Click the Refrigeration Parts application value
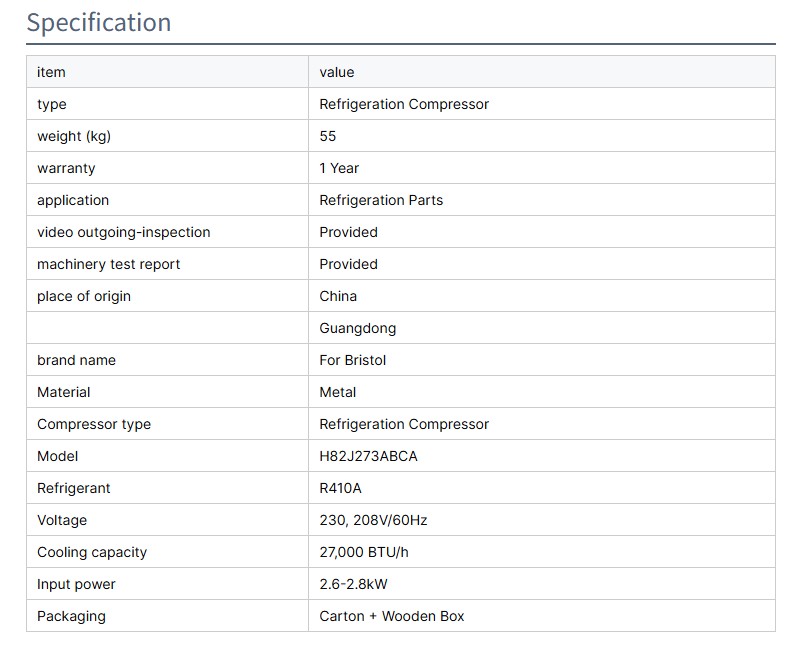This screenshot has width=791, height=648. click(381, 200)
